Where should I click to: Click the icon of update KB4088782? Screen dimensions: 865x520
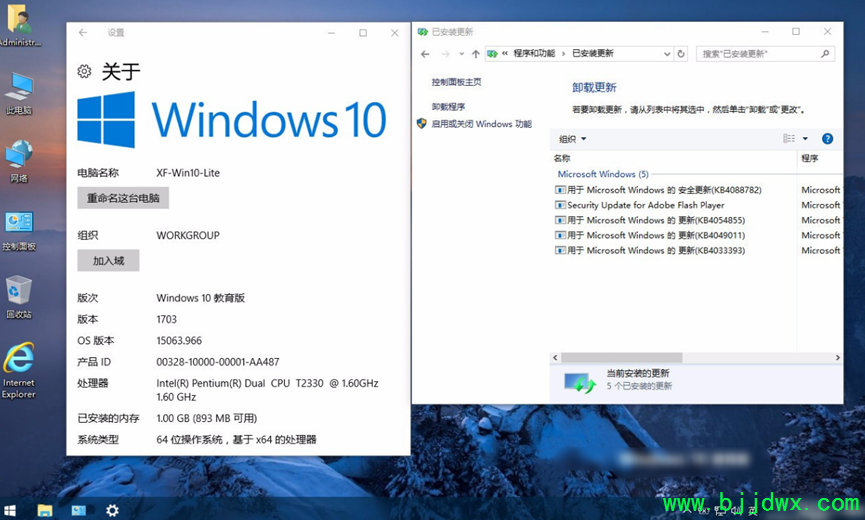(560, 190)
